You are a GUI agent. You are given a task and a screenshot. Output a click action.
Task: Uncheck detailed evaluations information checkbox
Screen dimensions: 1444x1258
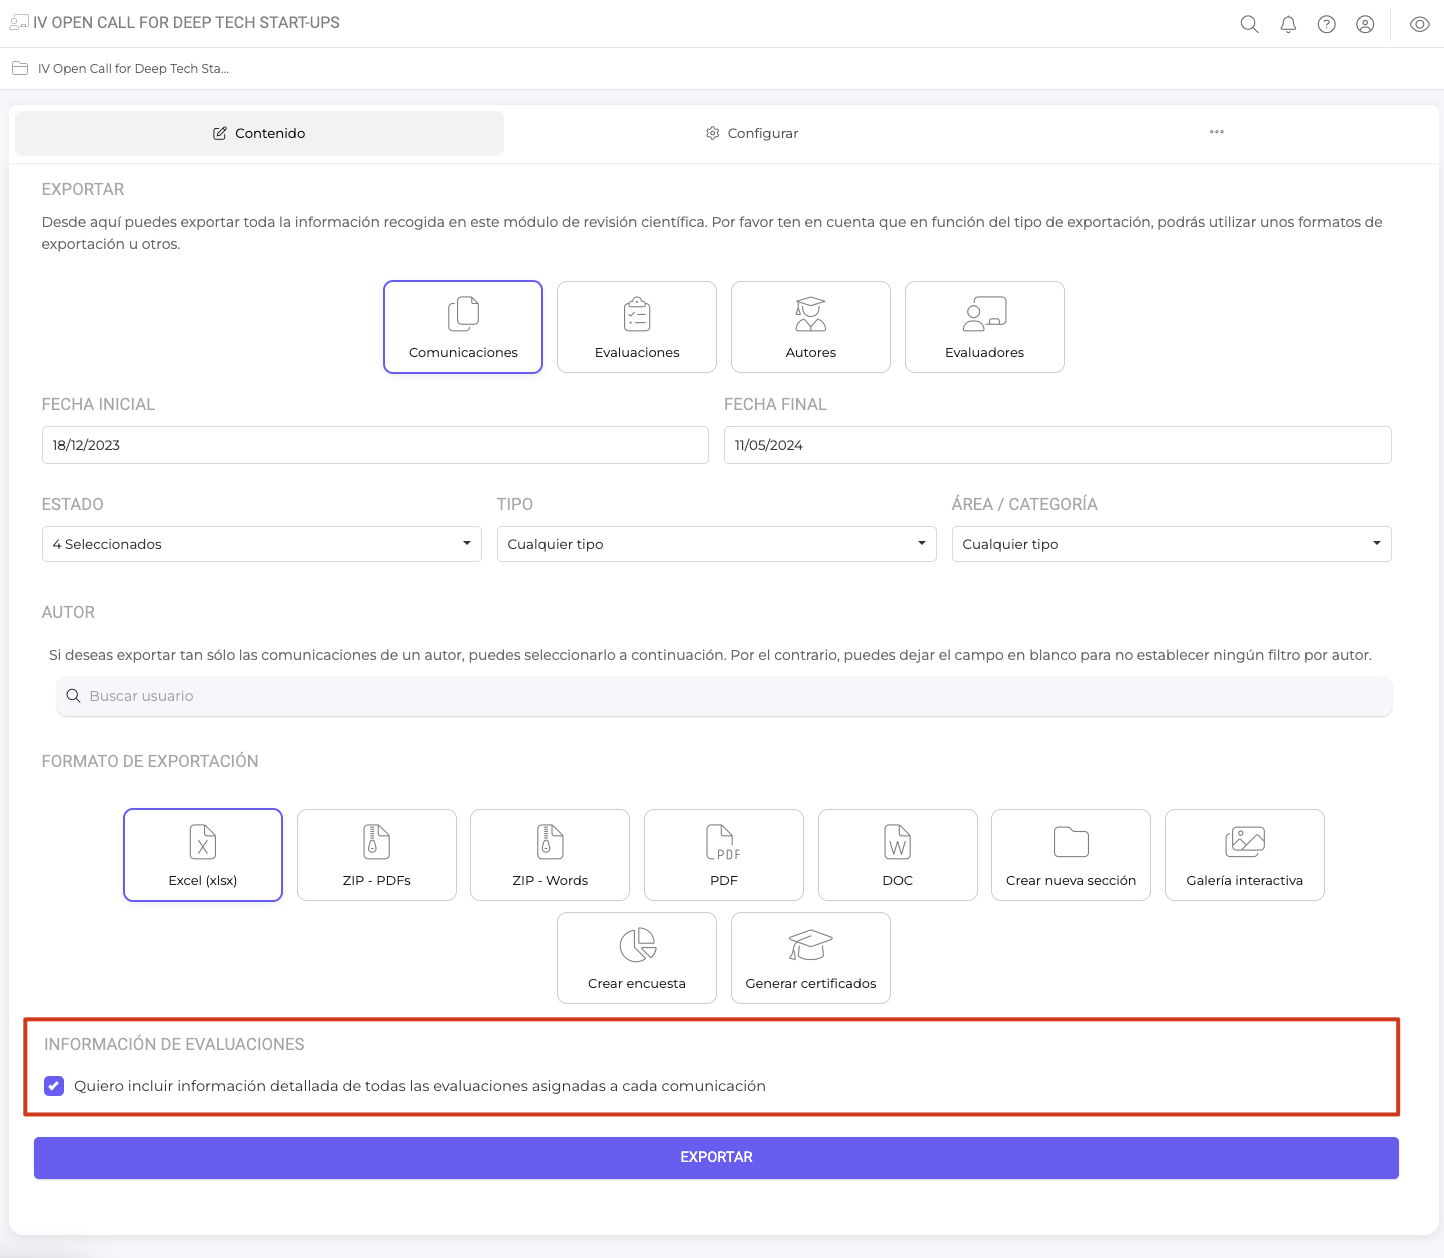[x=54, y=1086]
